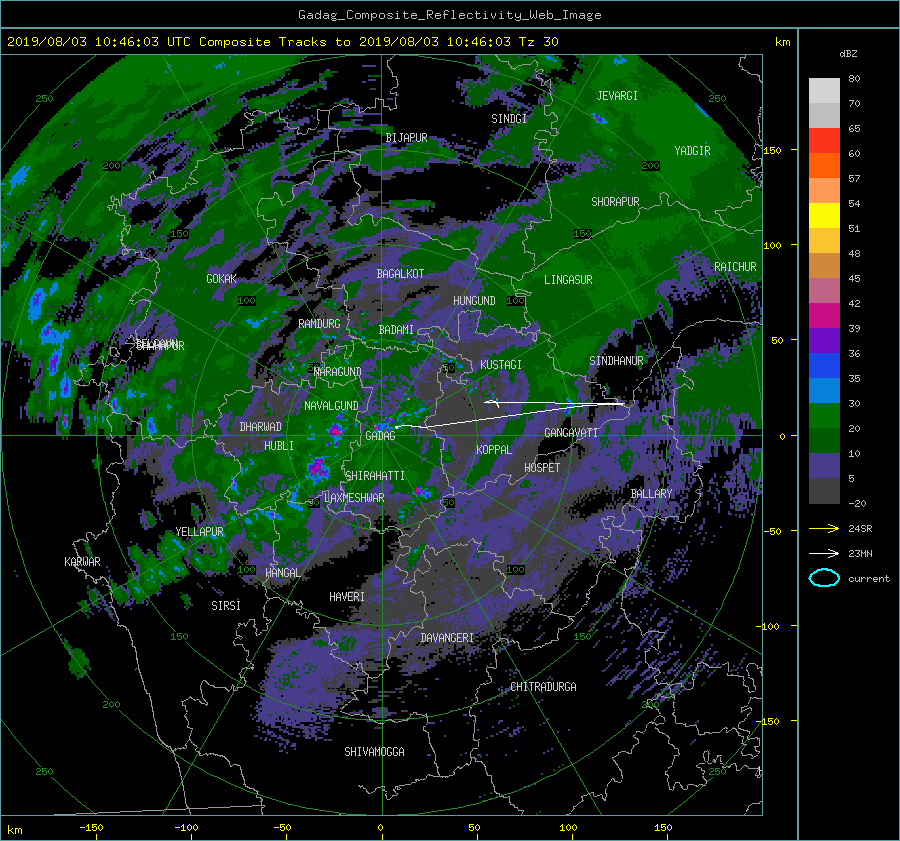Click the DAVANGERI city label
900x841 pixels.
pyautogui.click(x=447, y=638)
